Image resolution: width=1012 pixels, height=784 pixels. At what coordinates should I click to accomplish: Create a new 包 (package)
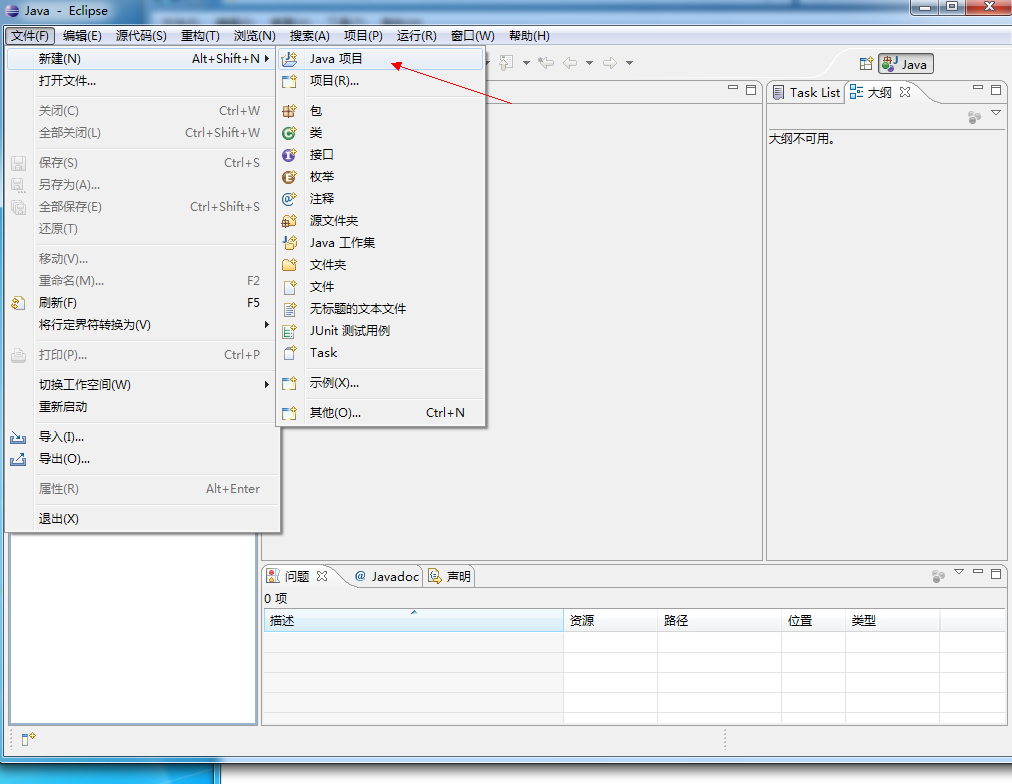[380, 110]
